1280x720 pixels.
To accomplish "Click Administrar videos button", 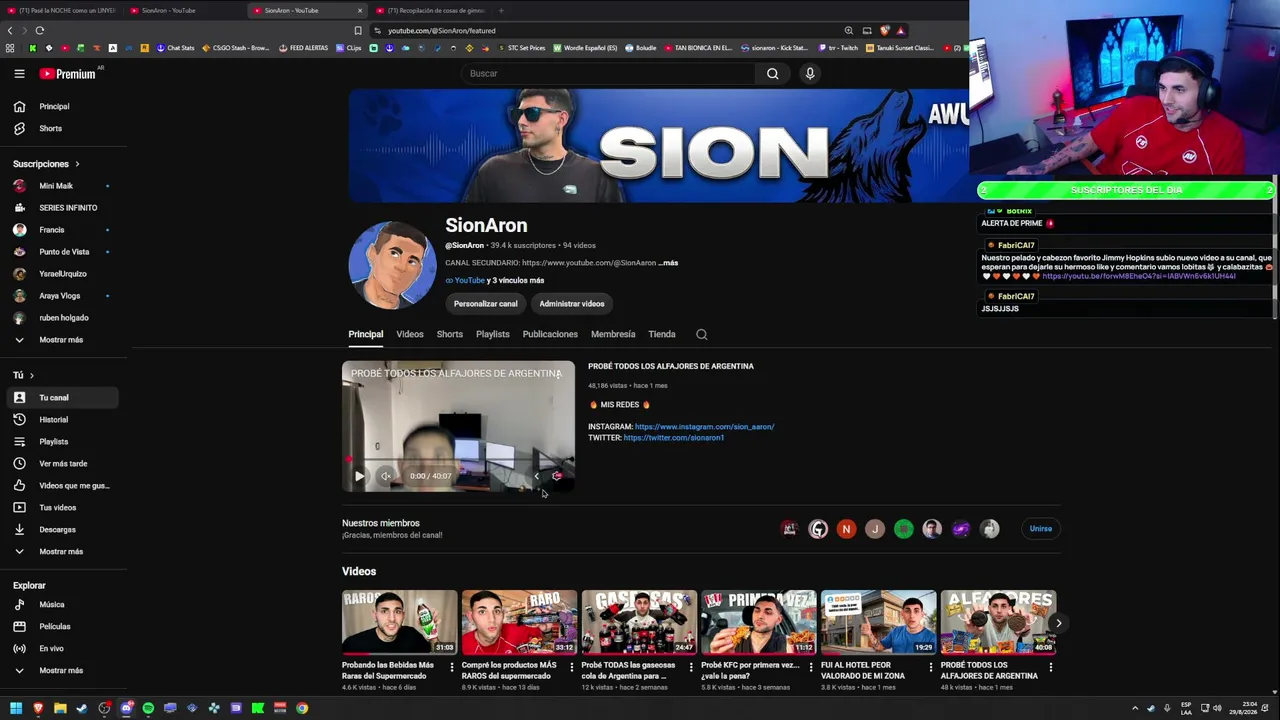I will pyautogui.click(x=572, y=304).
